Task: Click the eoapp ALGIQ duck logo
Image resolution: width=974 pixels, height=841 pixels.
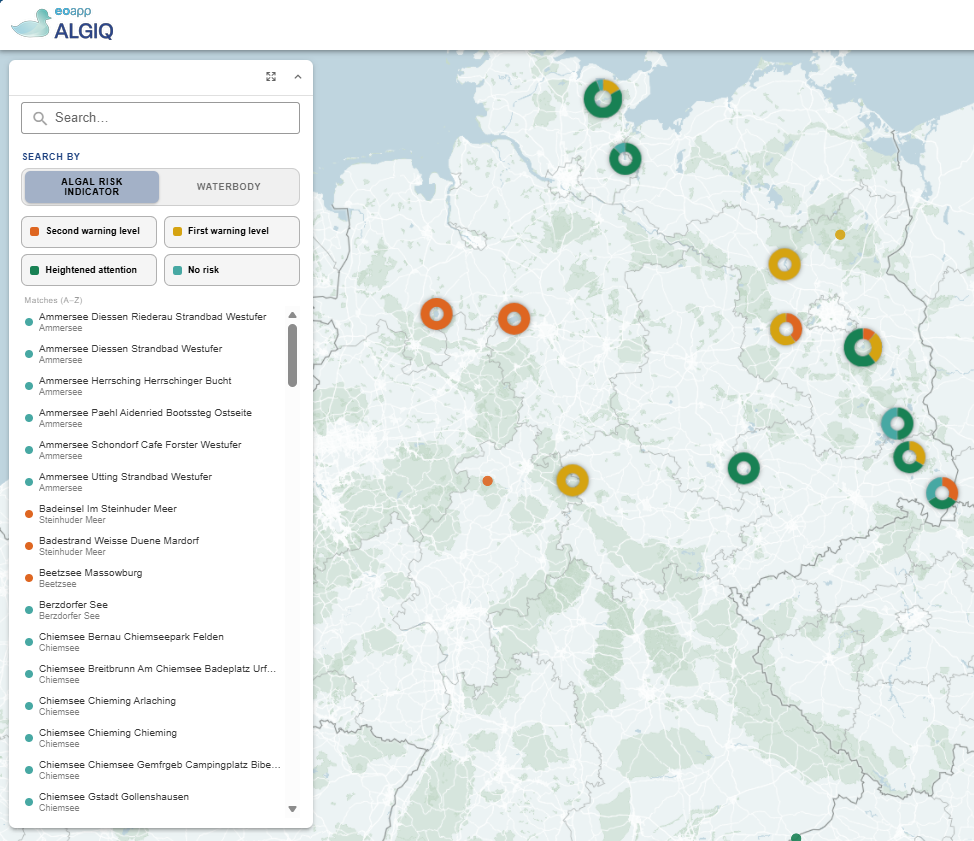Action: point(63,24)
